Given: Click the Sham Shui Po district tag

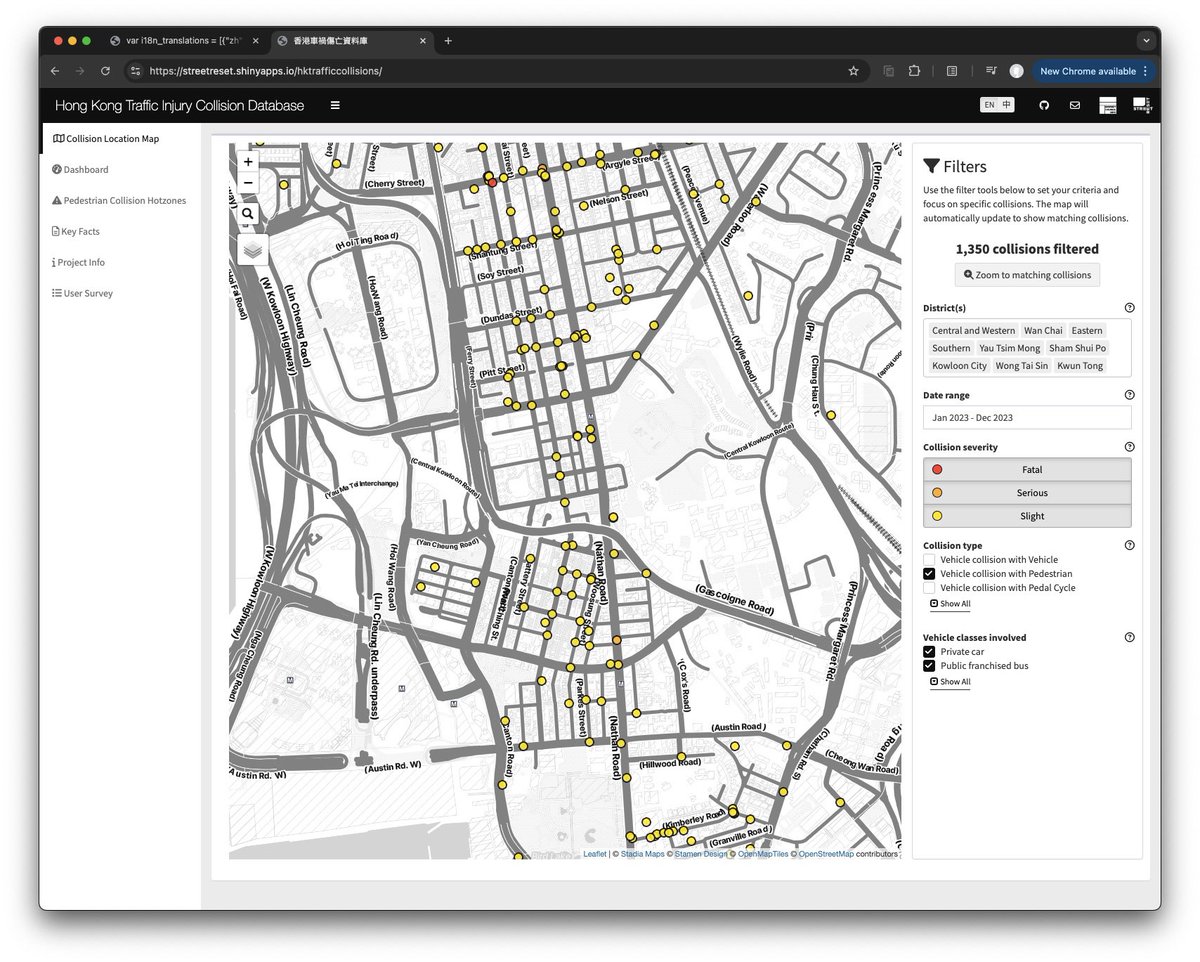Looking at the screenshot, I should click(x=1077, y=348).
